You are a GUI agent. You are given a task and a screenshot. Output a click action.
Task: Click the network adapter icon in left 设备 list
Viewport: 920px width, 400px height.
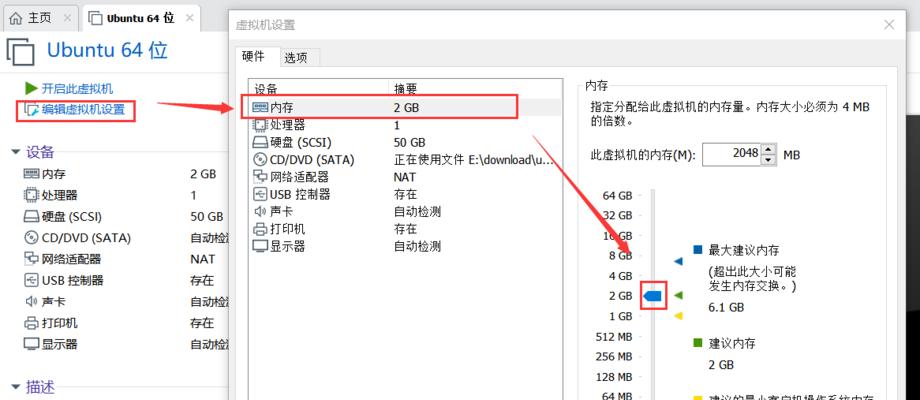[x=31, y=259]
